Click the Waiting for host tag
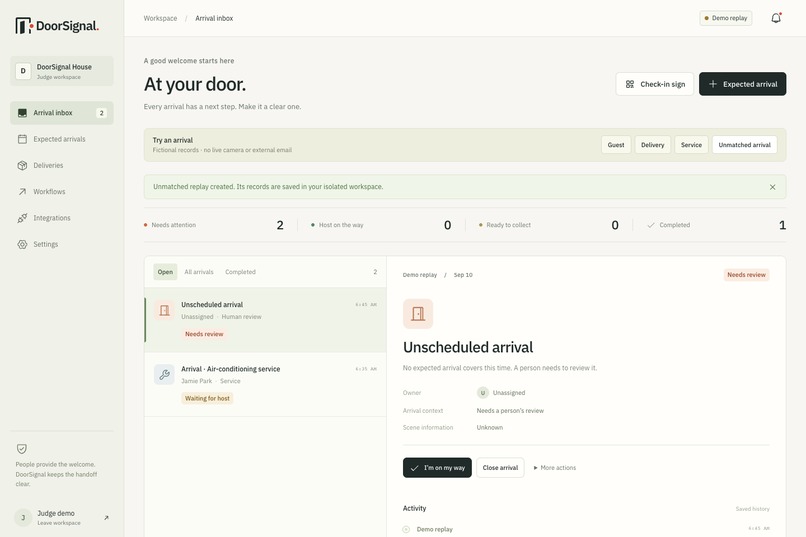Viewport: 806px width, 537px height. tap(207, 398)
